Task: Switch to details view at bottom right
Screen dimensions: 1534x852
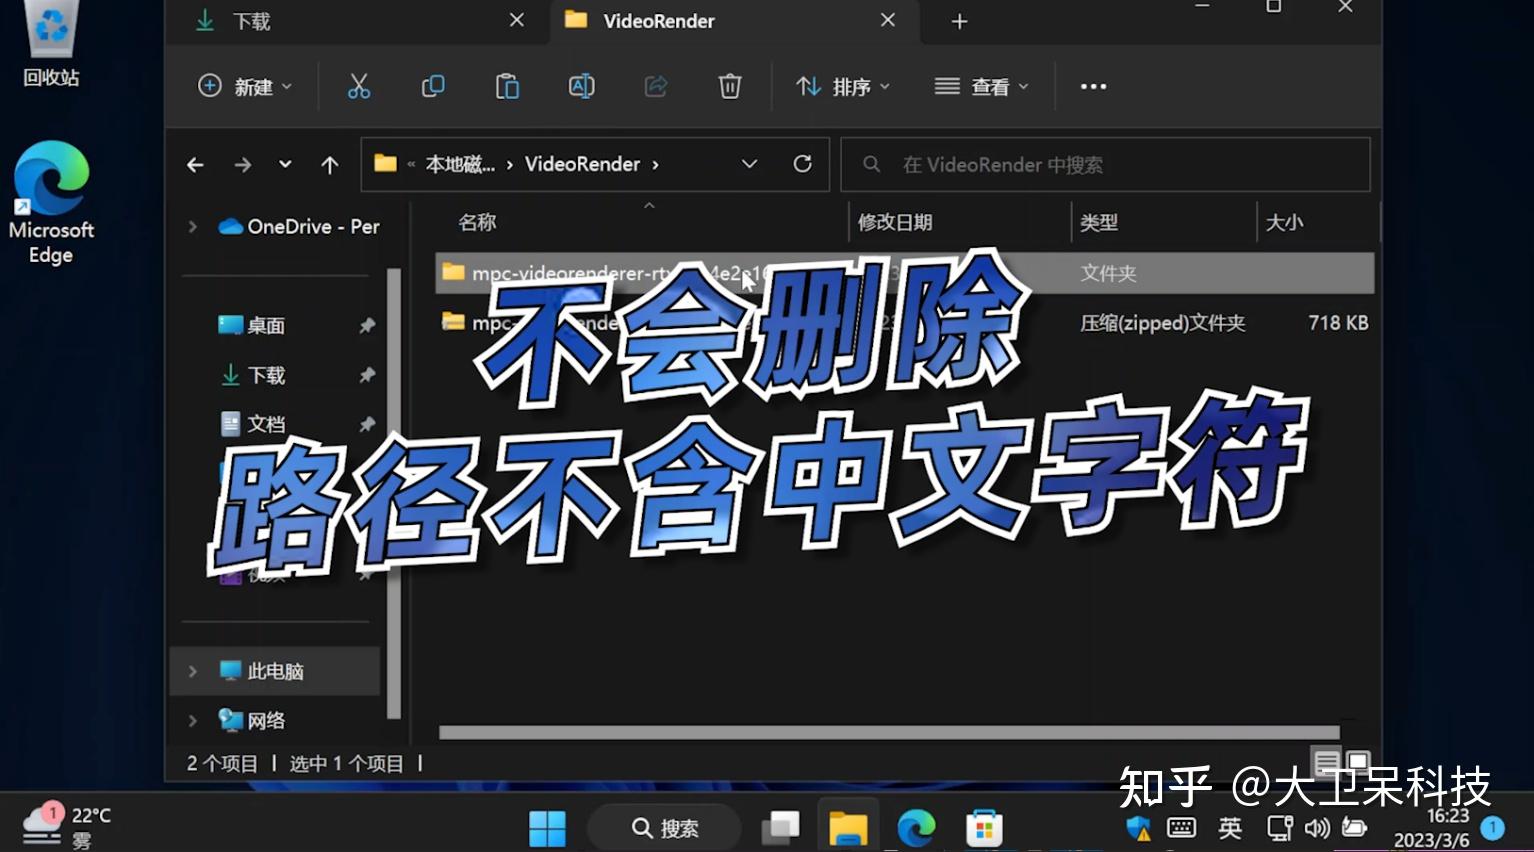Action: (x=1328, y=760)
